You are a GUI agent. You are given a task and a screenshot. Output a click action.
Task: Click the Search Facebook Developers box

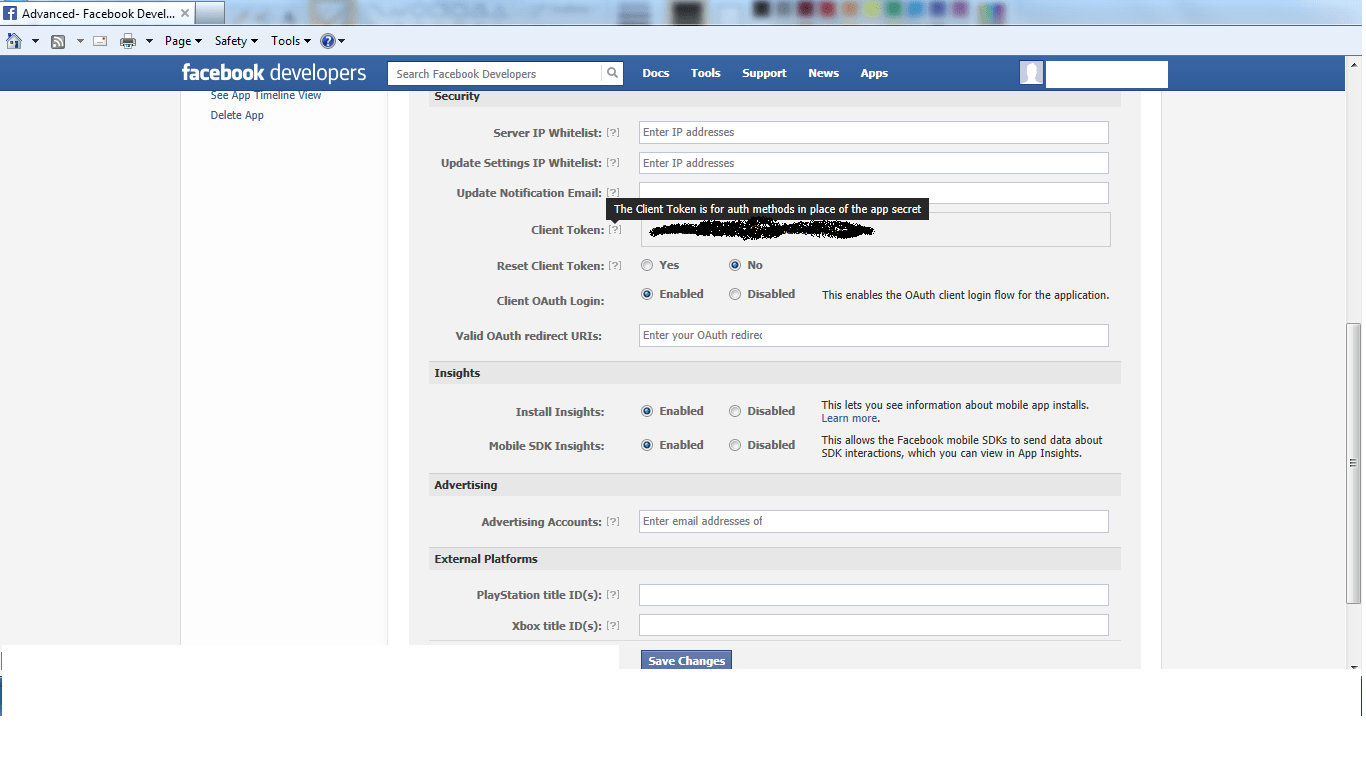coord(495,73)
